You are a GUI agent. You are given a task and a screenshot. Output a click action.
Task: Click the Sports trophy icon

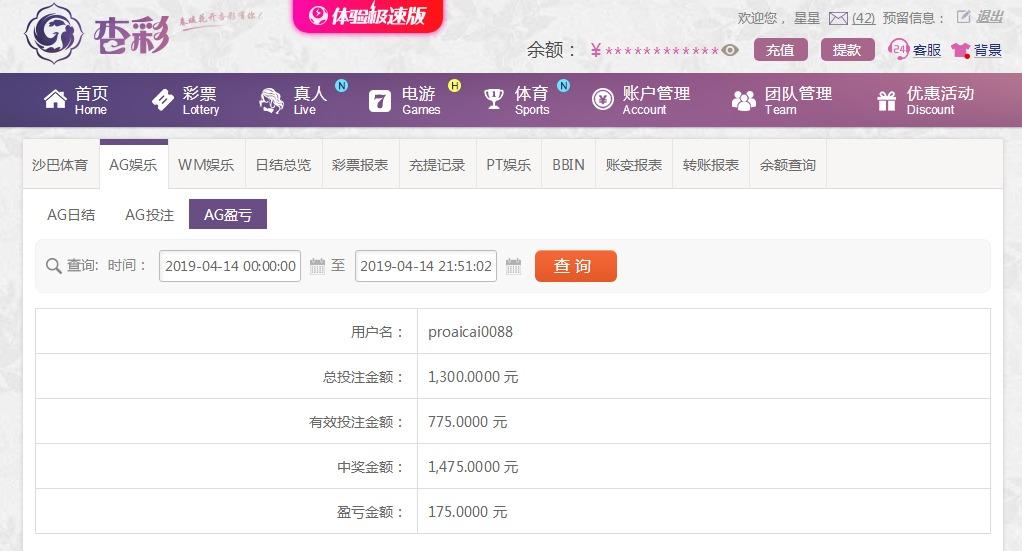tap(493, 99)
